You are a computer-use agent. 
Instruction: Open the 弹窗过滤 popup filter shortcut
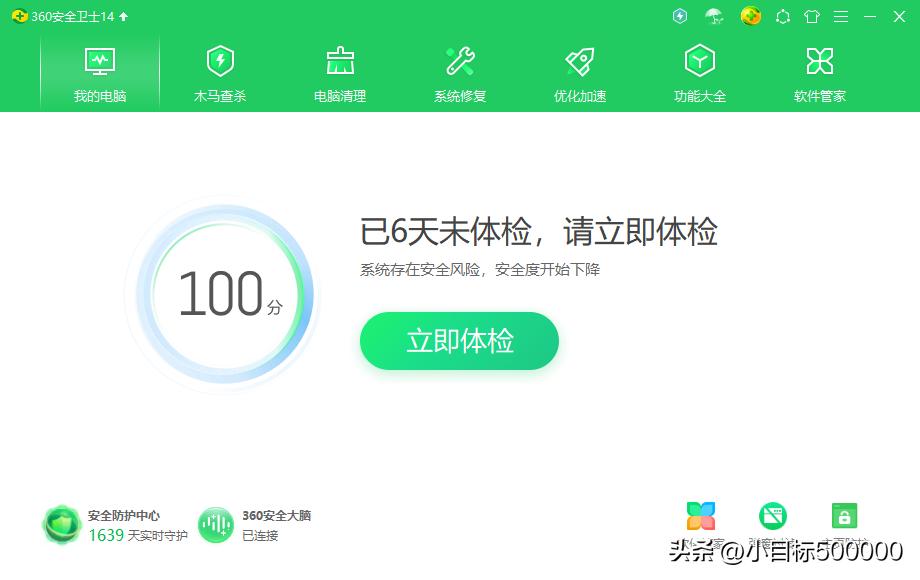(x=771, y=514)
